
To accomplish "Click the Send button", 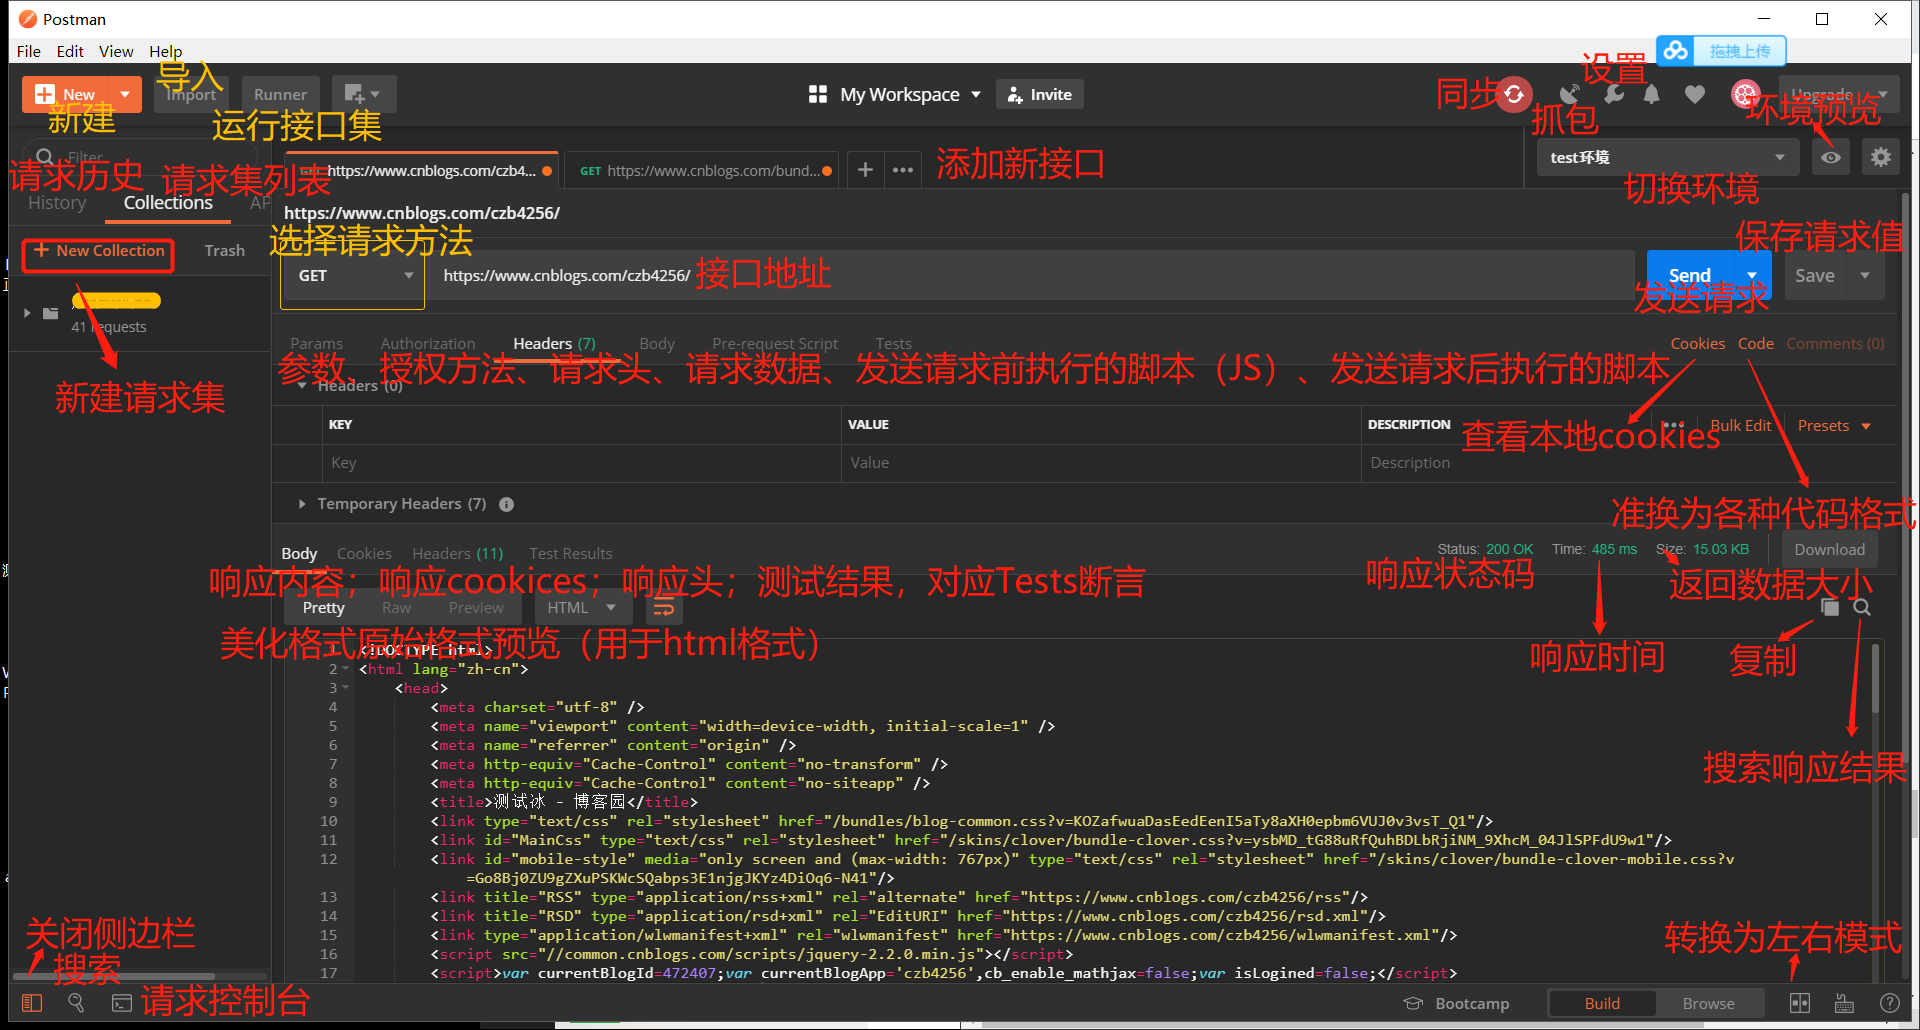I will click(1690, 275).
